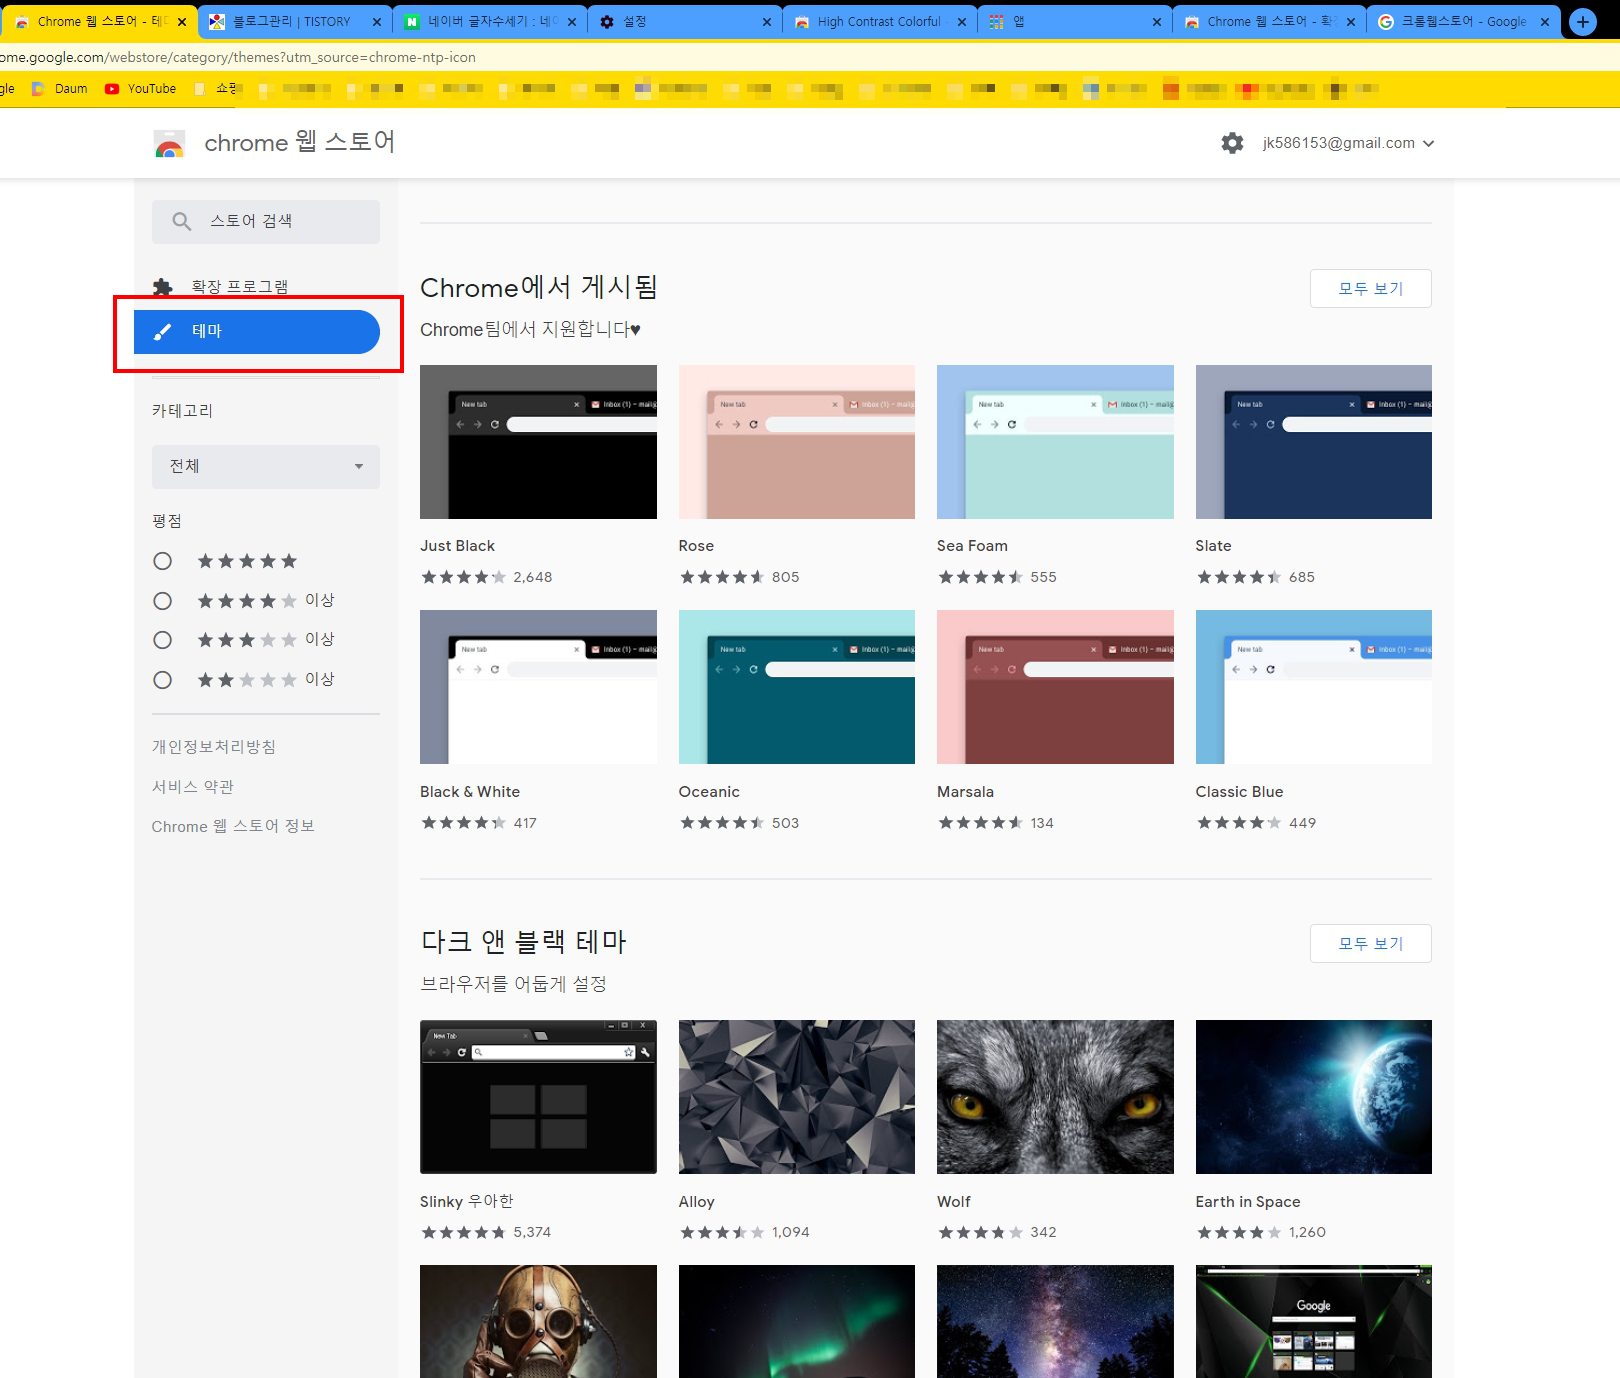
Task: Open the Slinky 우아한 theme thumbnail
Action: click(x=538, y=1097)
